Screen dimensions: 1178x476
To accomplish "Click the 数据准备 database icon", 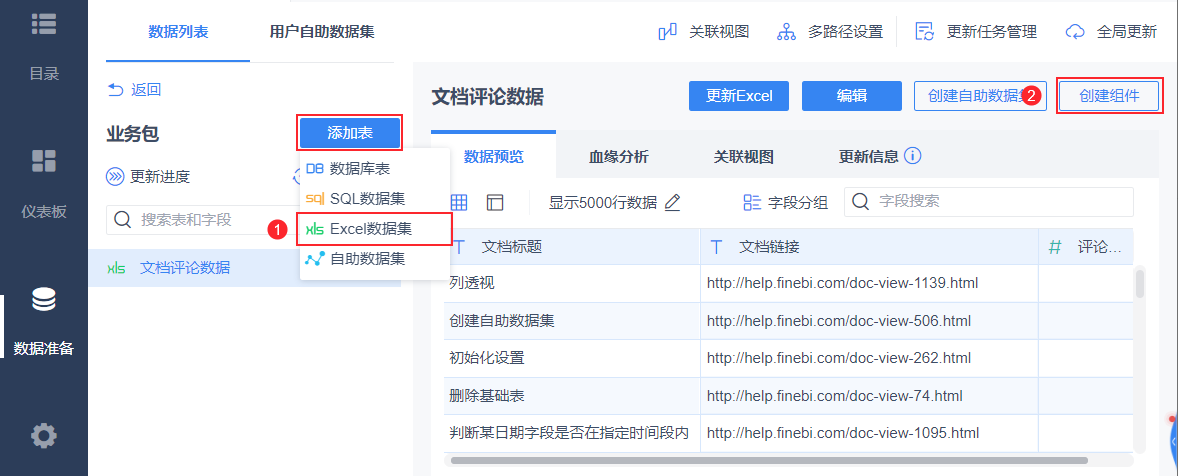I will pyautogui.click(x=43, y=299).
